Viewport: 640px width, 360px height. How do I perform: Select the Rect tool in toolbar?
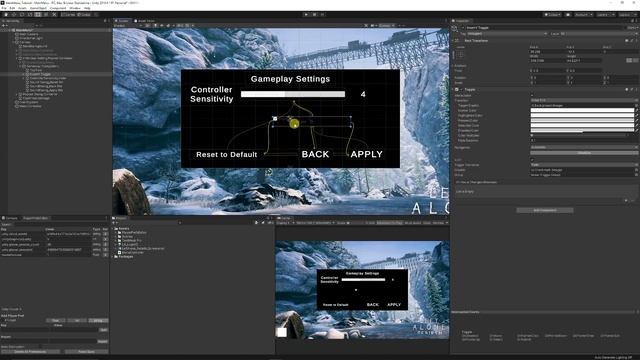(x=38, y=14)
